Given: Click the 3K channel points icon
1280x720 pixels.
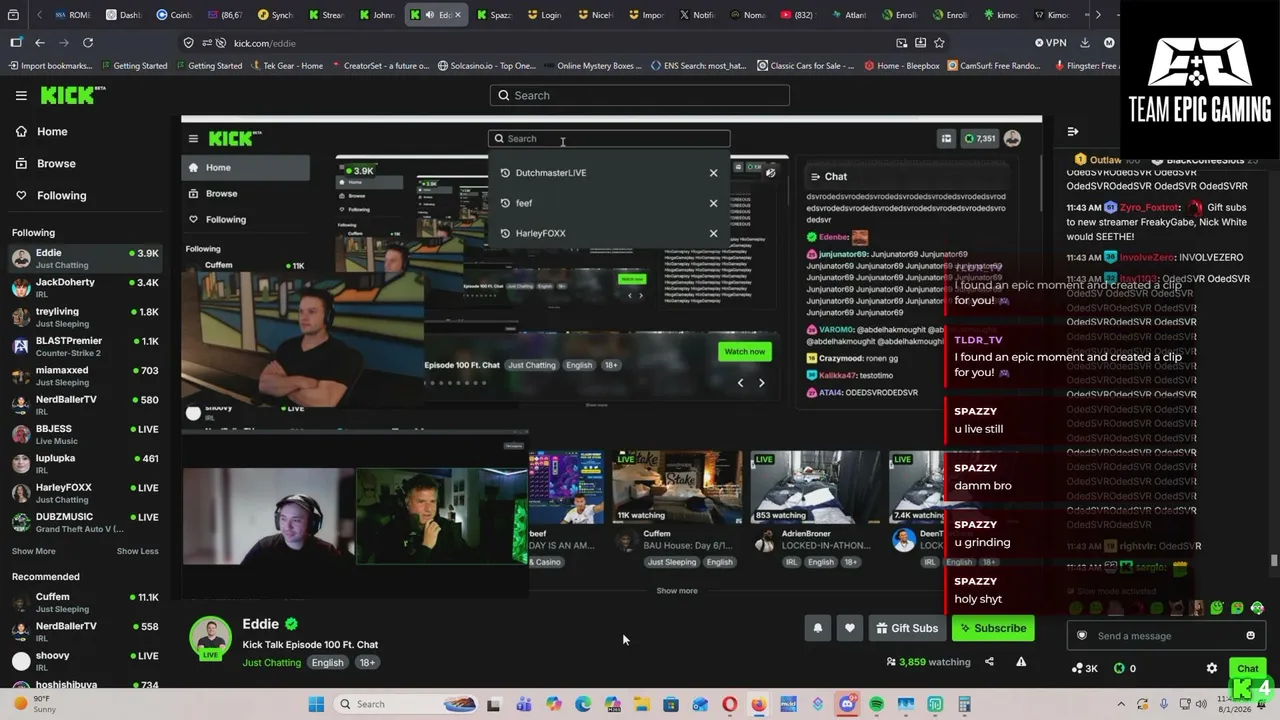Looking at the screenshot, I should [1084, 668].
